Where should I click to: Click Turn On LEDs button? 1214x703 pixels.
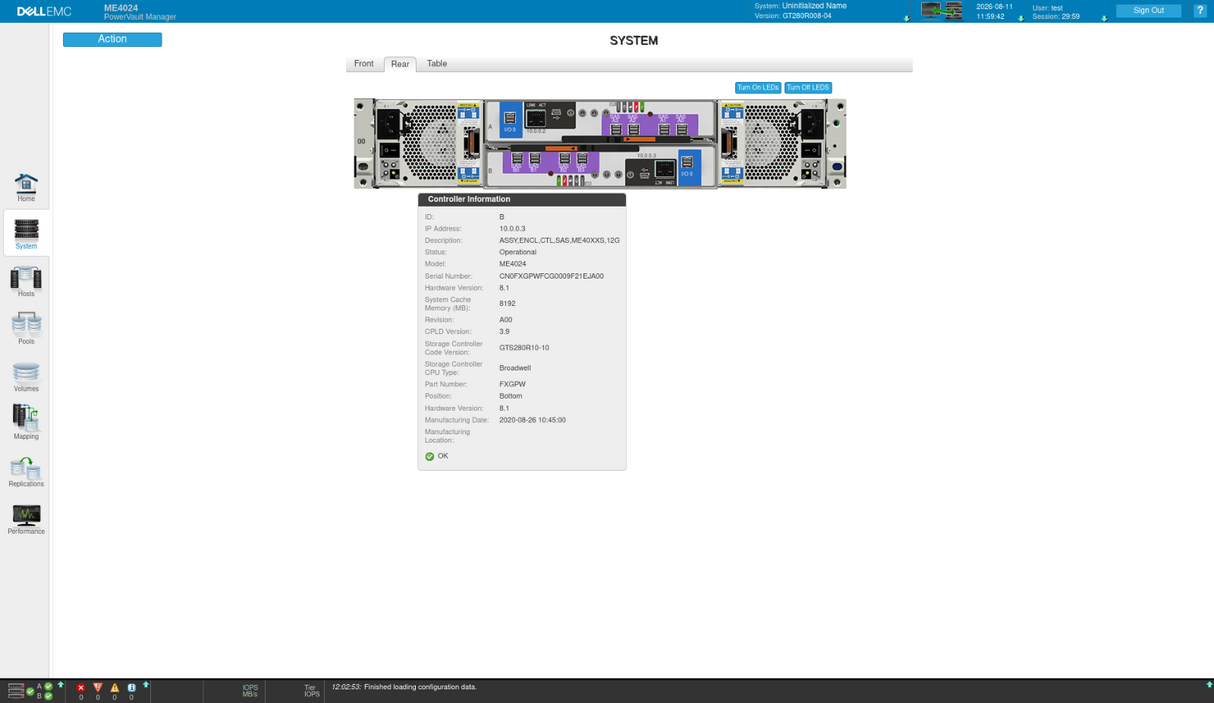(x=758, y=87)
